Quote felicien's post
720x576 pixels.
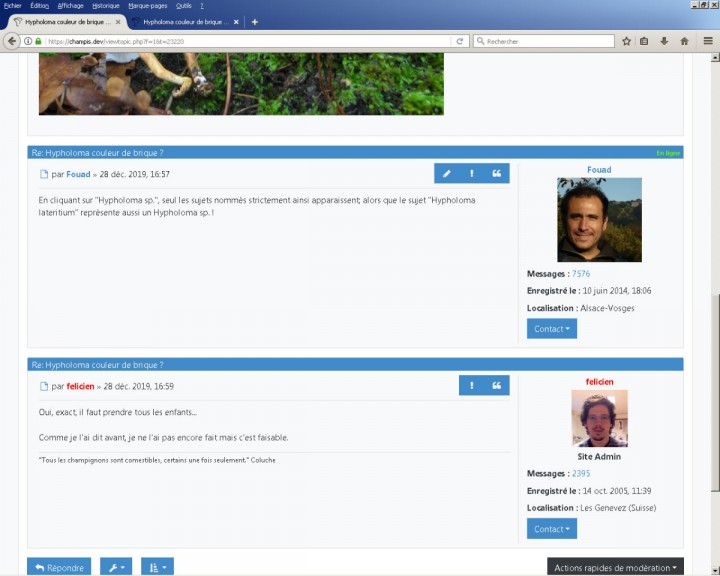(x=497, y=385)
